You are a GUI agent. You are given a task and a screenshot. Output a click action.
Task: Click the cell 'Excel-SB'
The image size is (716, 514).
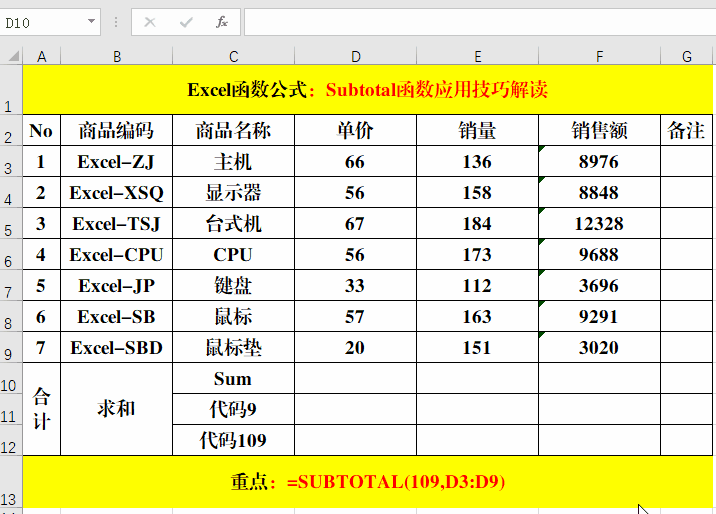tap(116, 316)
